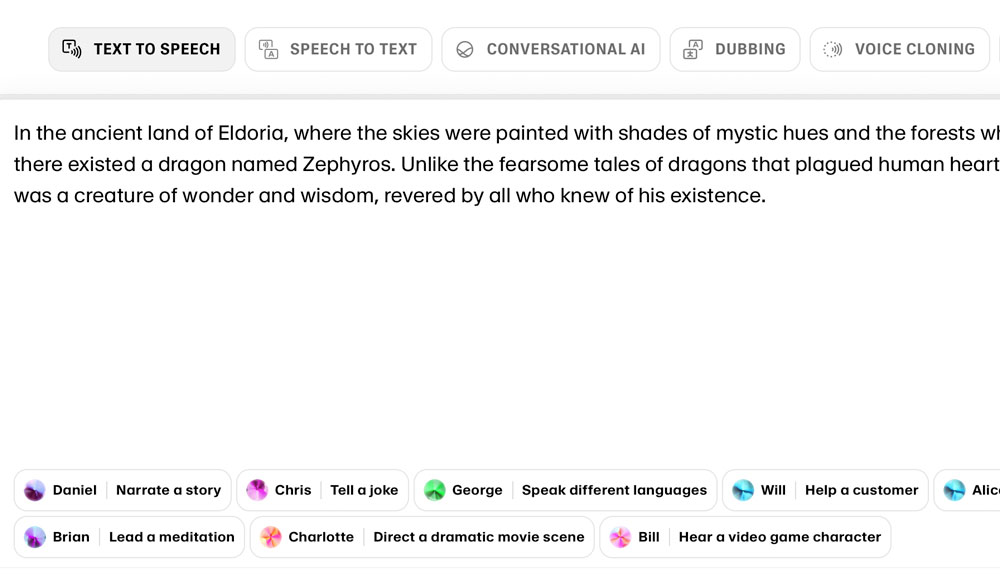
Task: Choose Daniel Narrate a story preset
Action: pos(122,490)
